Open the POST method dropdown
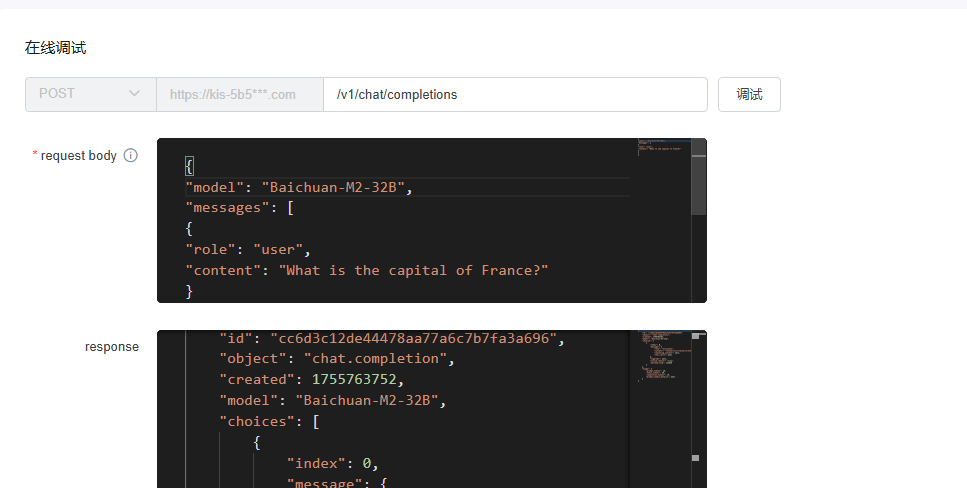This screenshot has height=488, width=967. point(91,94)
